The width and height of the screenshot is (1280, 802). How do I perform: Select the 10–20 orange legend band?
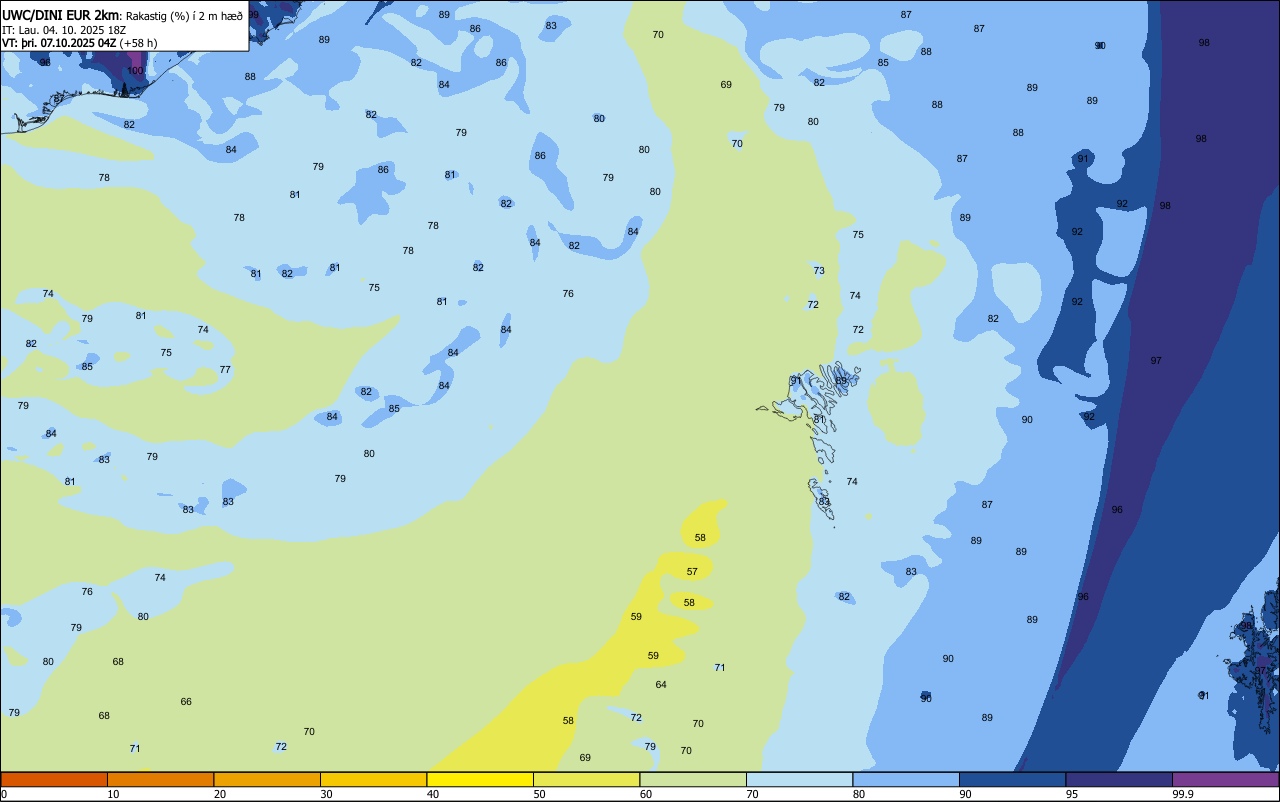click(160, 779)
